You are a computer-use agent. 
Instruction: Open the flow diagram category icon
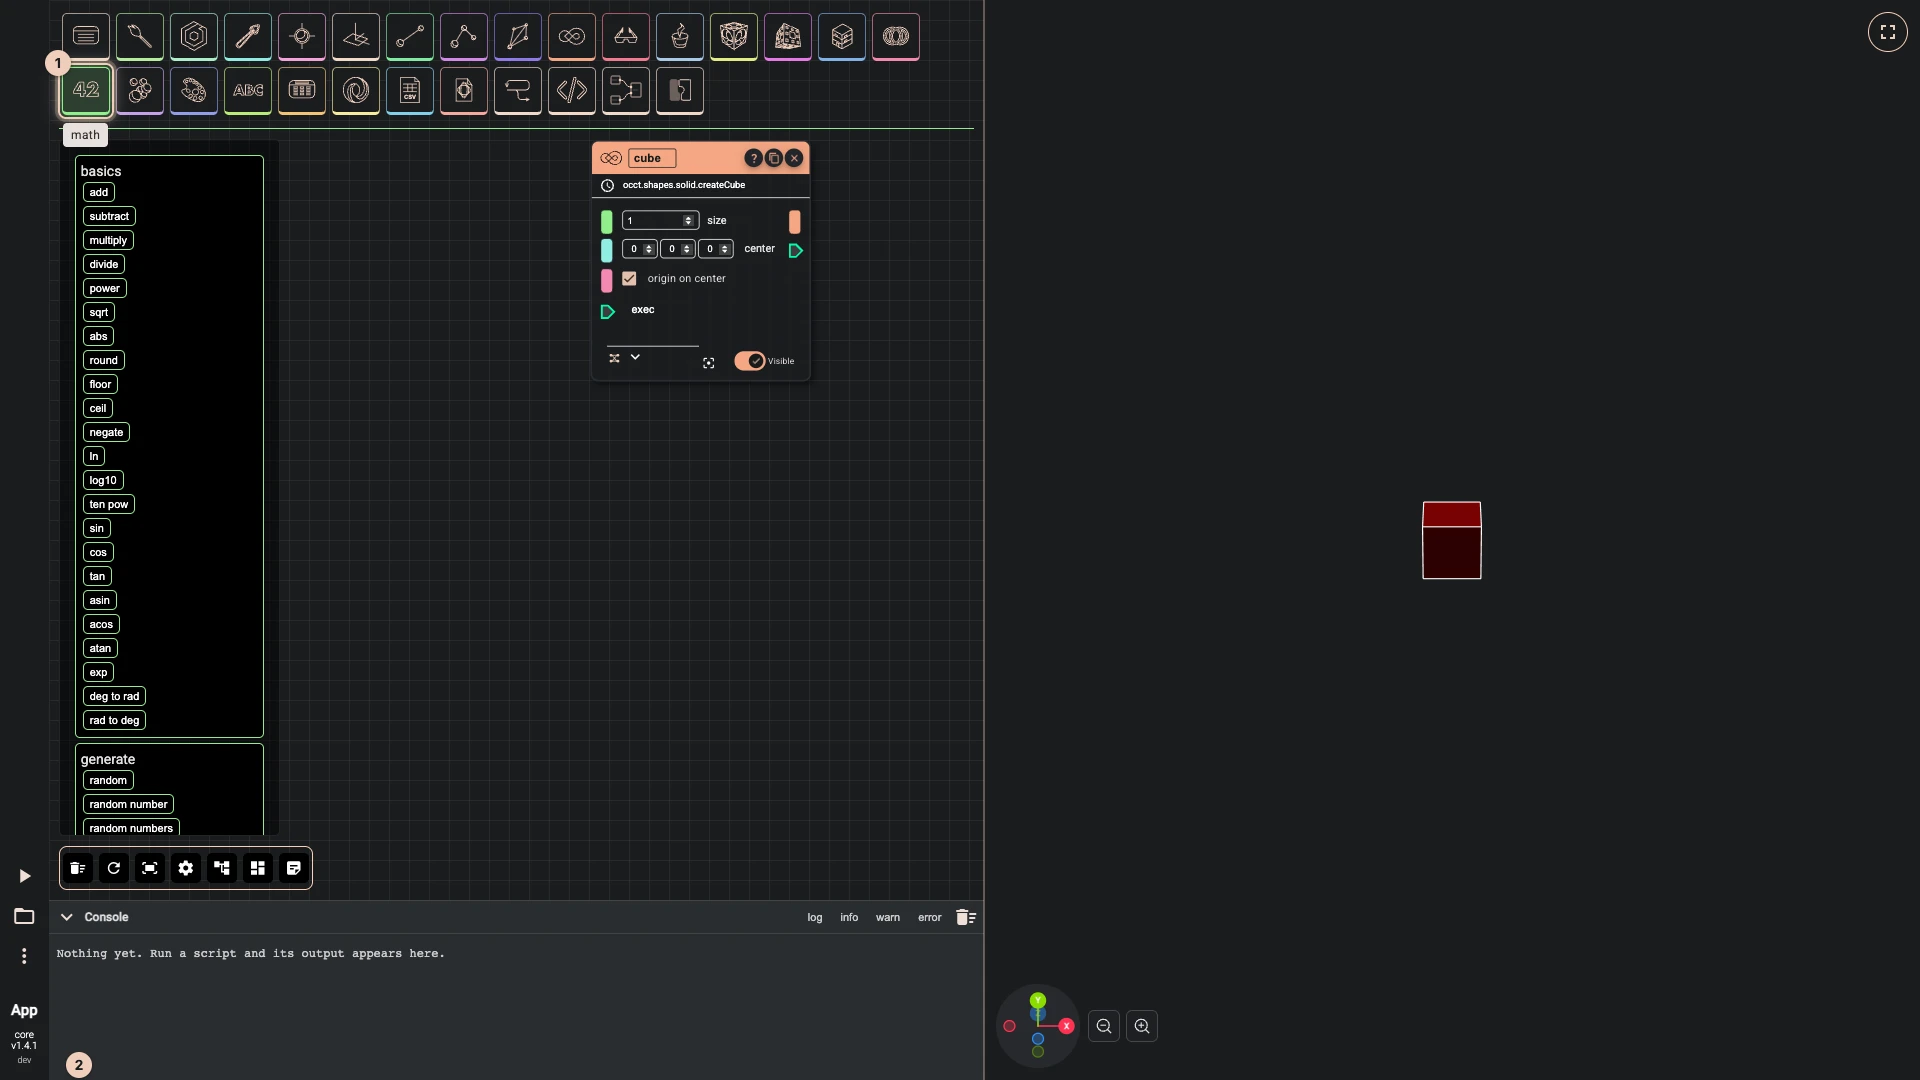[626, 90]
